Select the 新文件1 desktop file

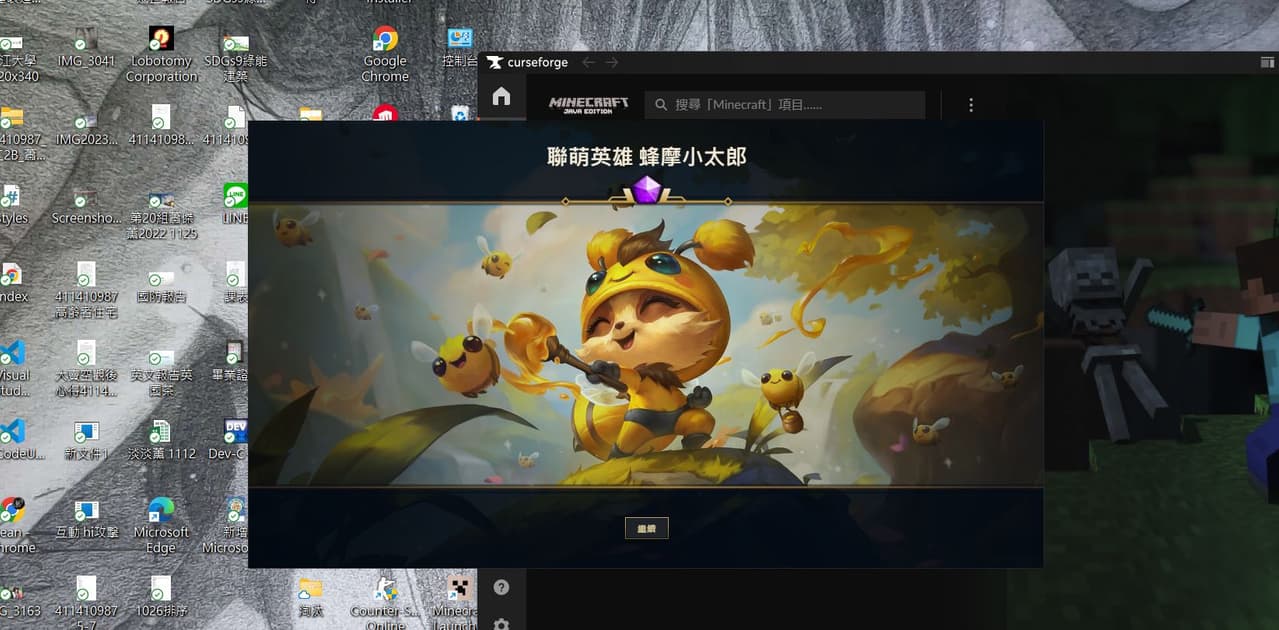tap(86, 440)
